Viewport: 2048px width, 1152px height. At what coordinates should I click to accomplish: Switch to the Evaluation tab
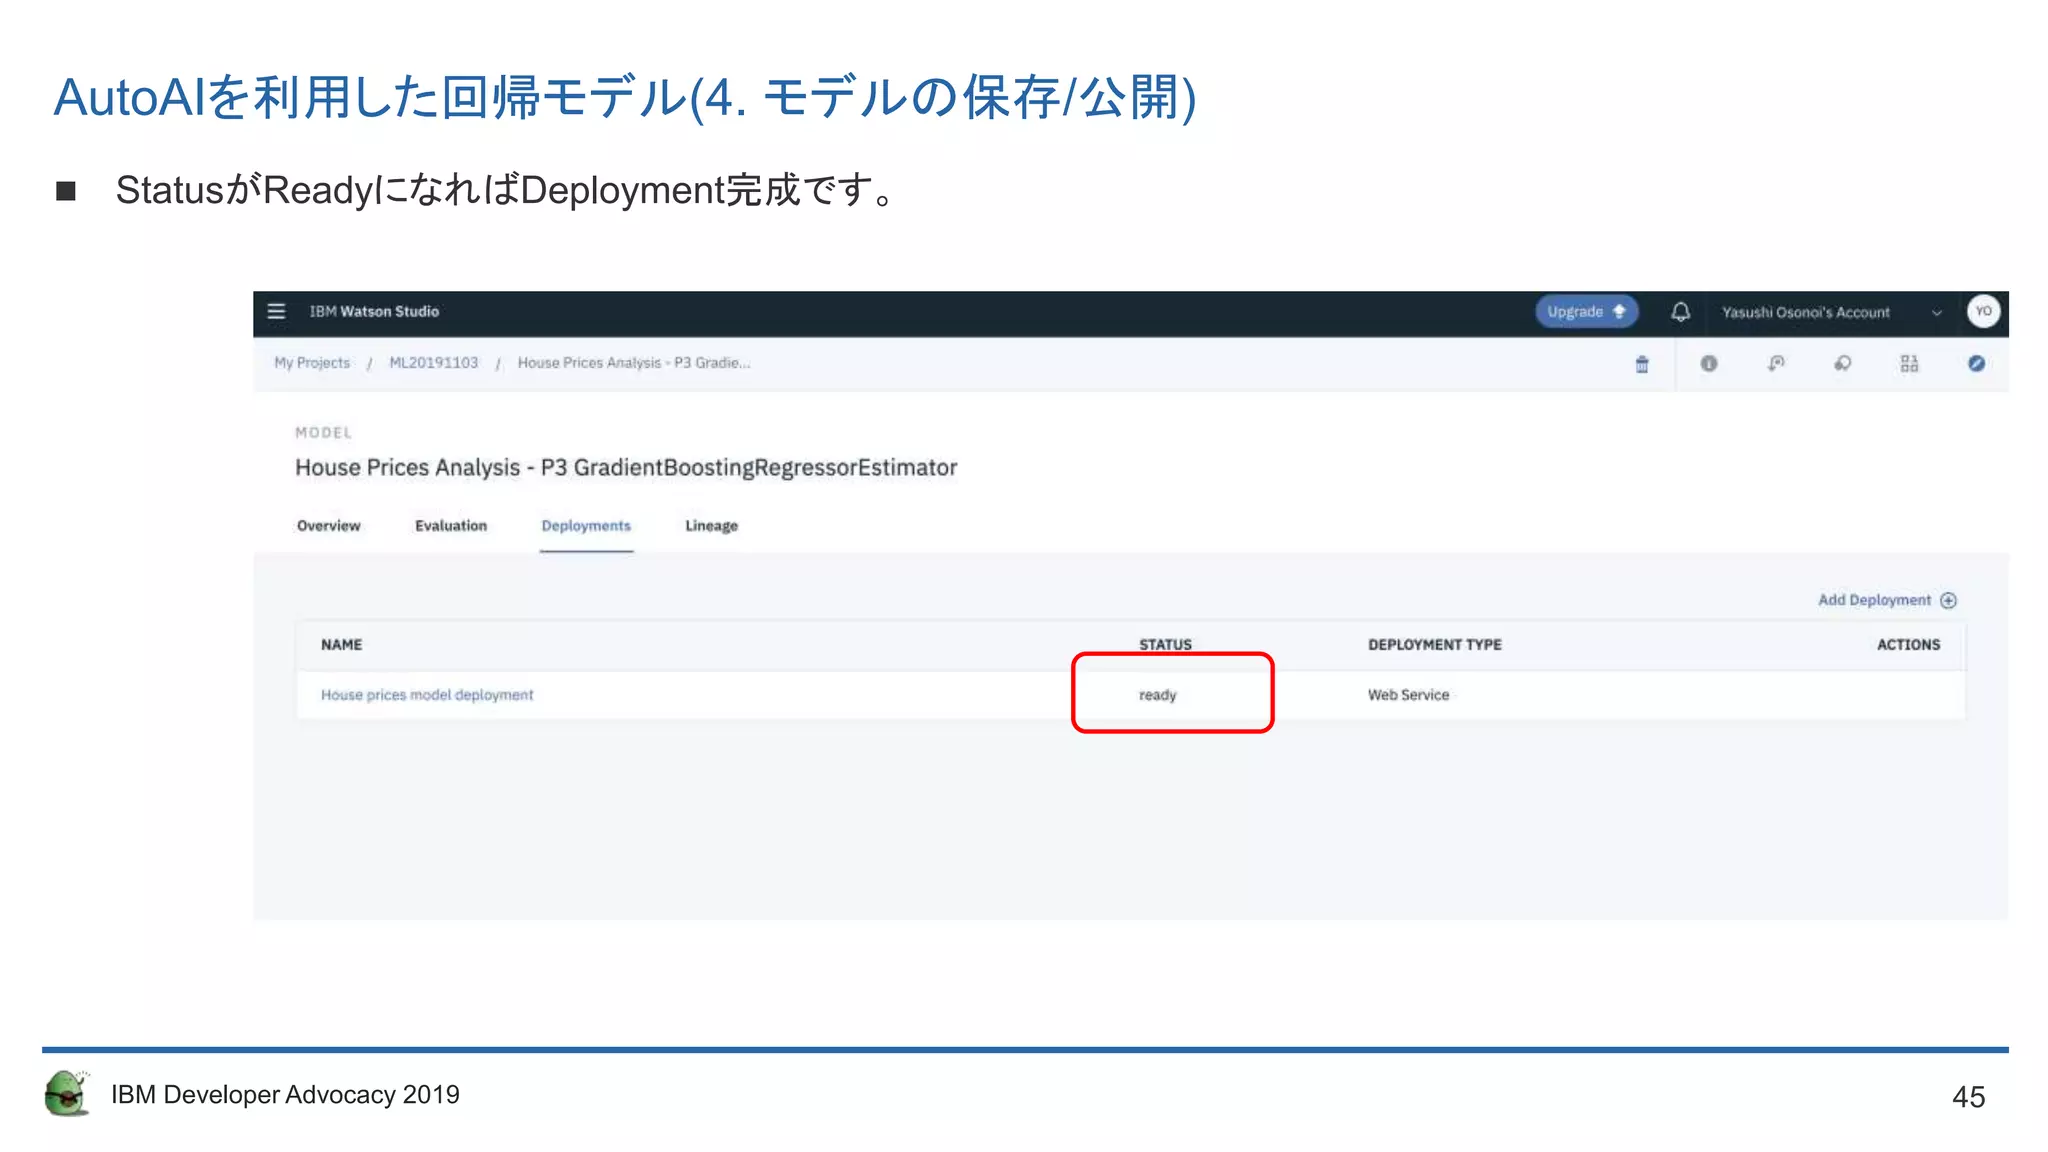coord(451,526)
